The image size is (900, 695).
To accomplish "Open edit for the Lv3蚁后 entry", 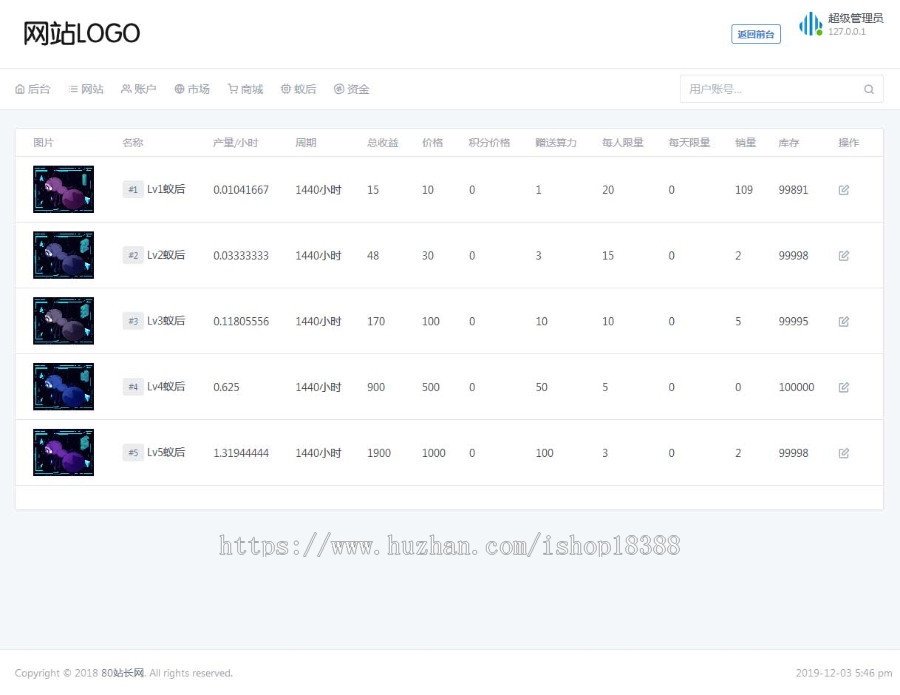I will [843, 321].
